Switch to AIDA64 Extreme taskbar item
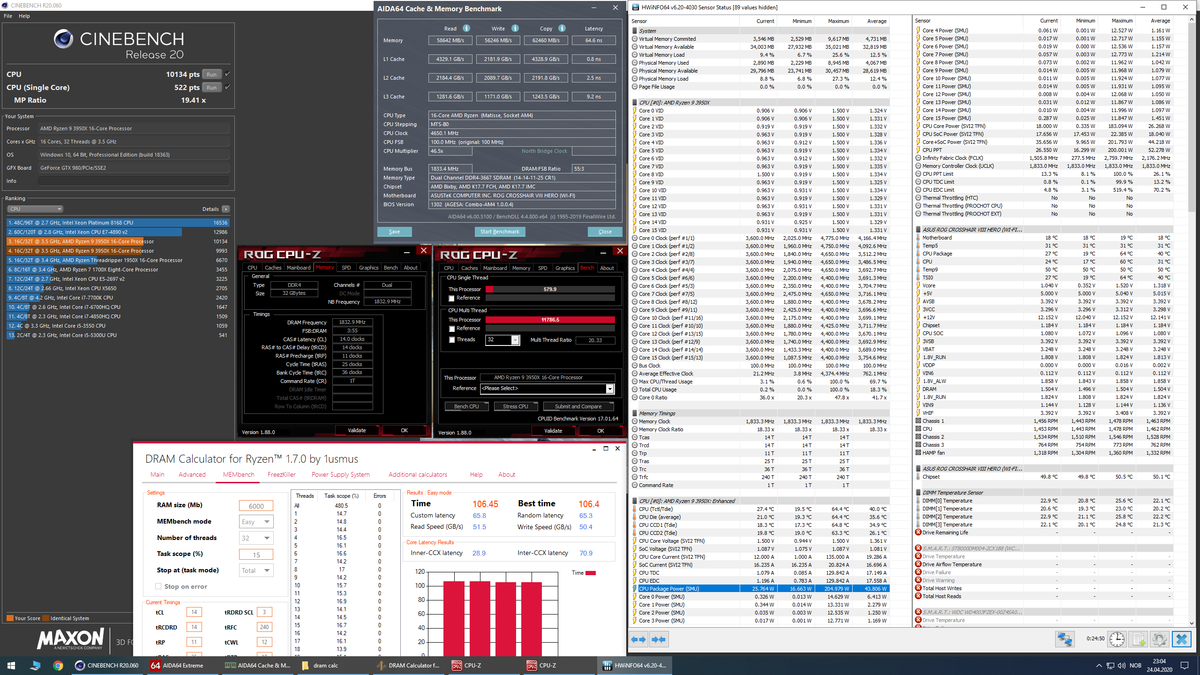 (x=183, y=665)
